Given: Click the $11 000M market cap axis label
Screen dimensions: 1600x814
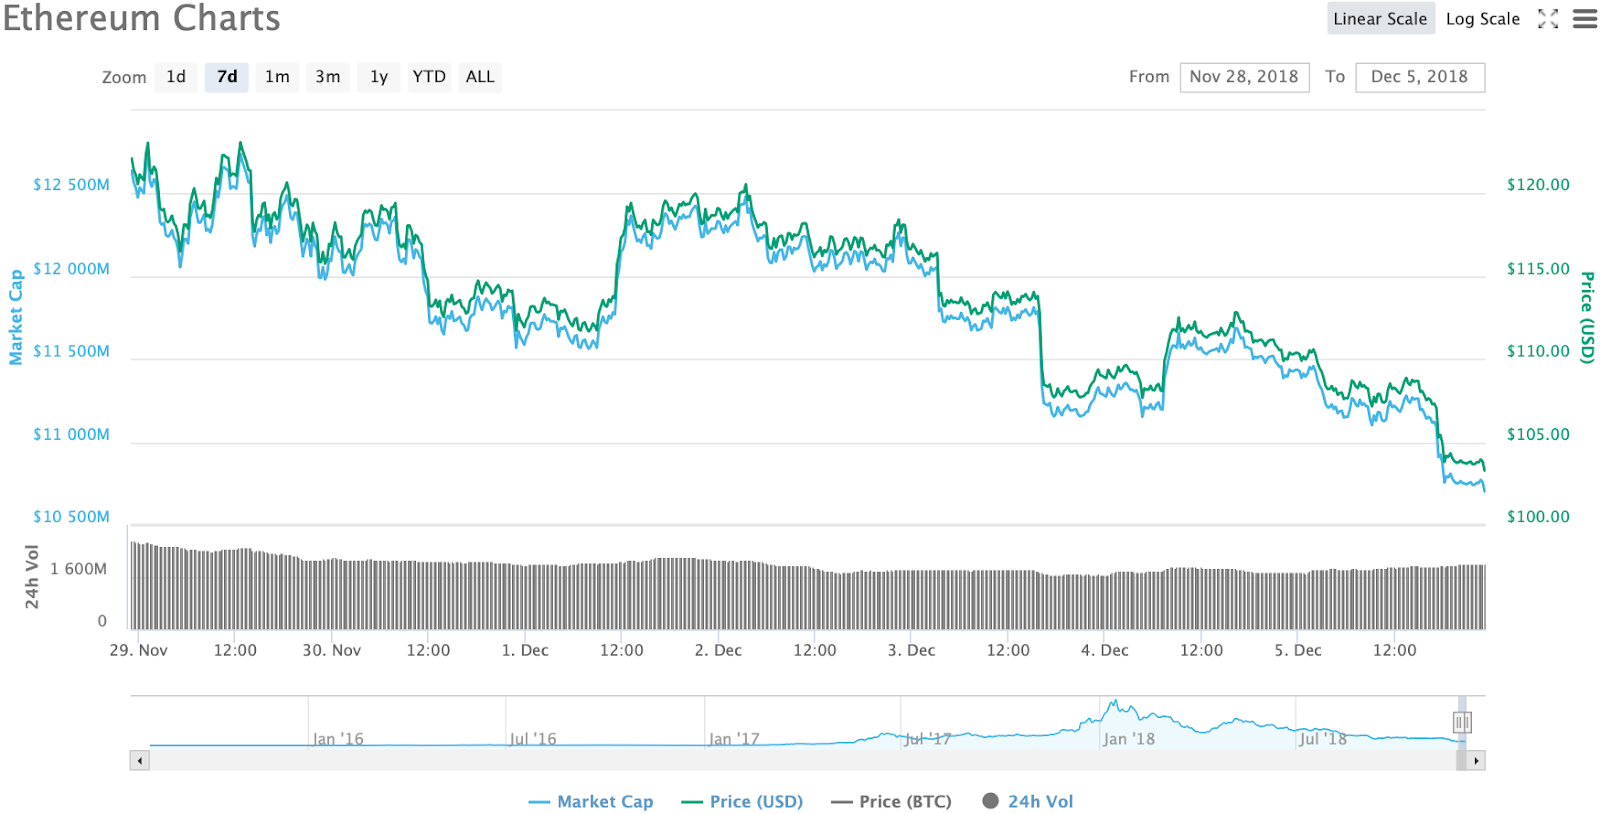Looking at the screenshot, I should coord(71,435).
